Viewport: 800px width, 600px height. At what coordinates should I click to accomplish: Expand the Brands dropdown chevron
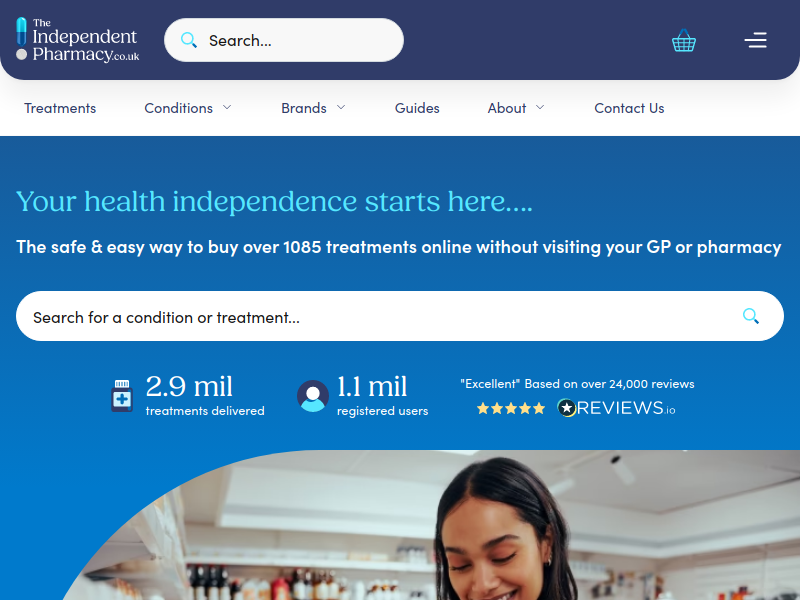[341, 107]
